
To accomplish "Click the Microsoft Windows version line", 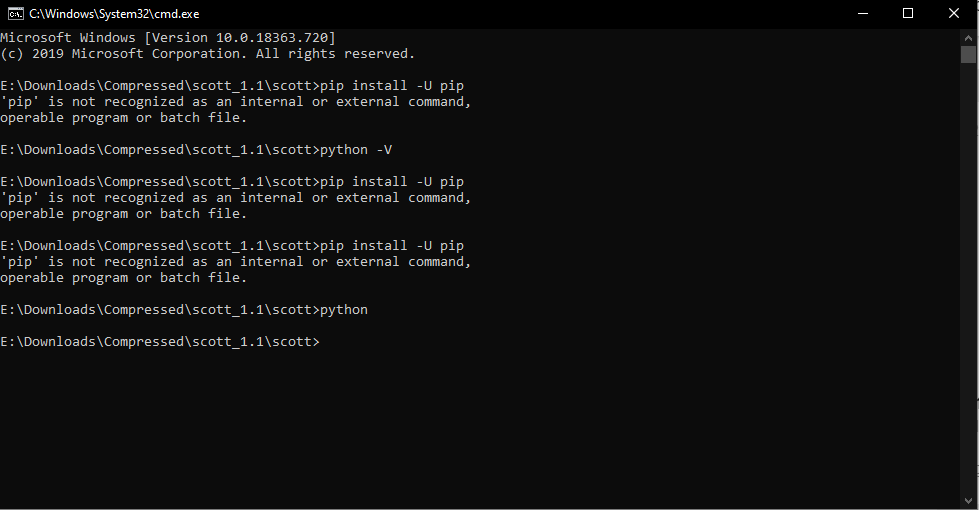I will 167,37.
